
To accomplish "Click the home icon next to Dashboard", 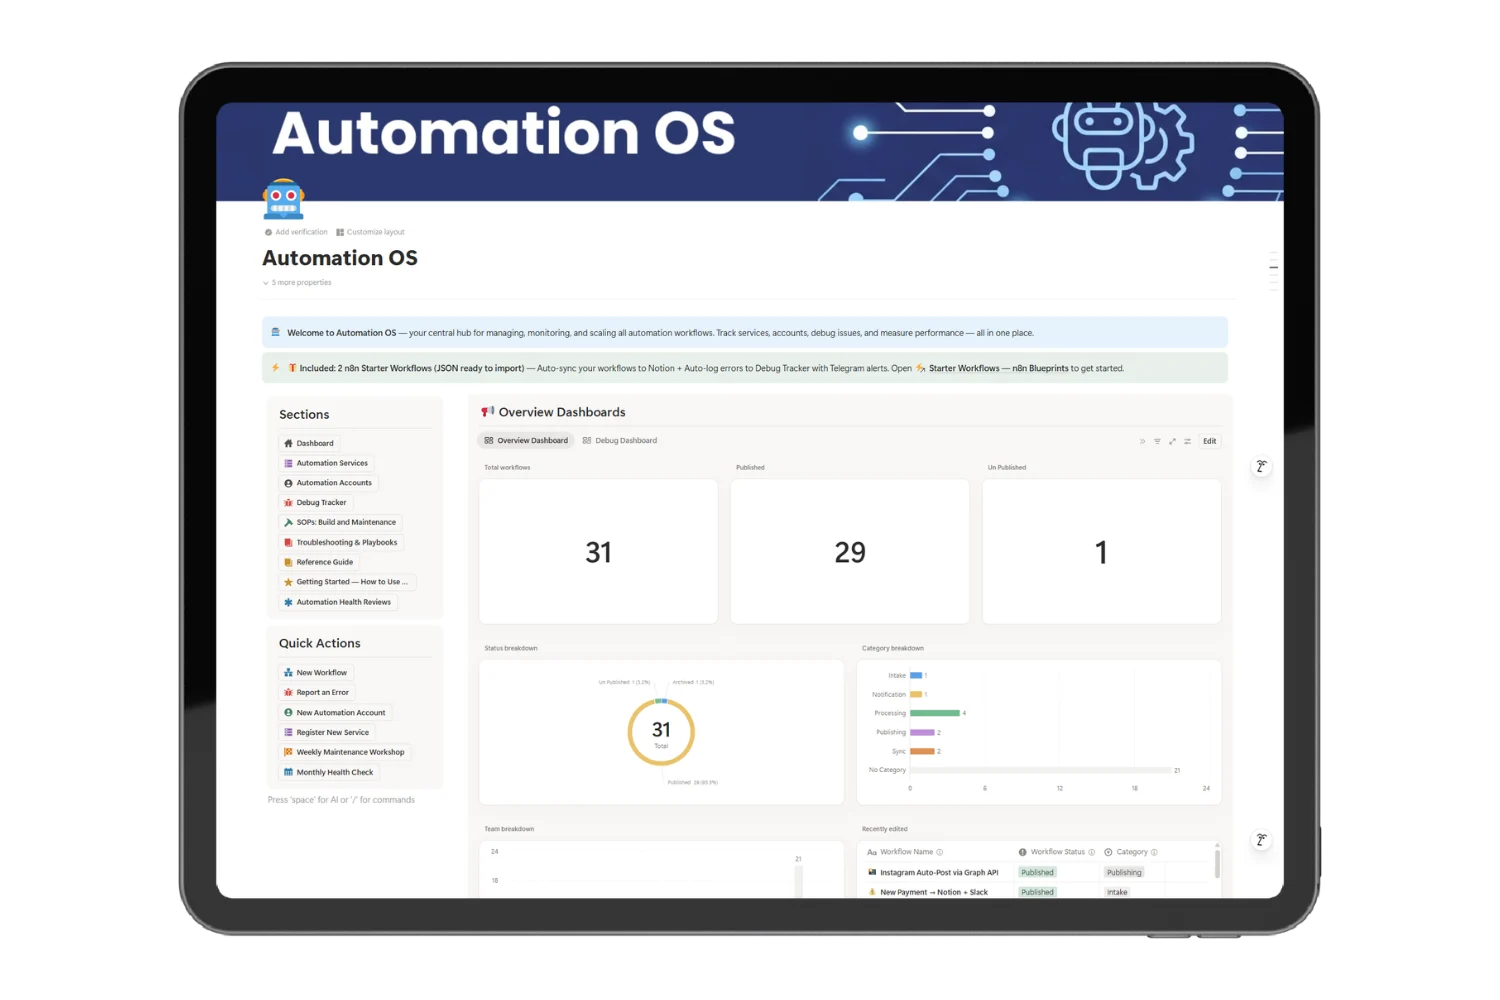I will pos(288,443).
